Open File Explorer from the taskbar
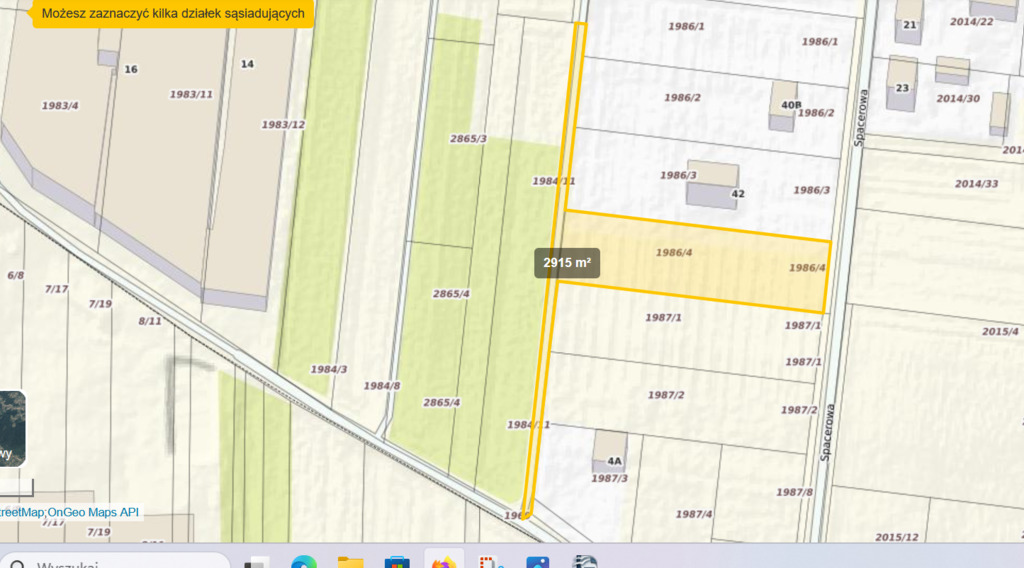Image resolution: width=1024 pixels, height=568 pixels. (x=350, y=562)
